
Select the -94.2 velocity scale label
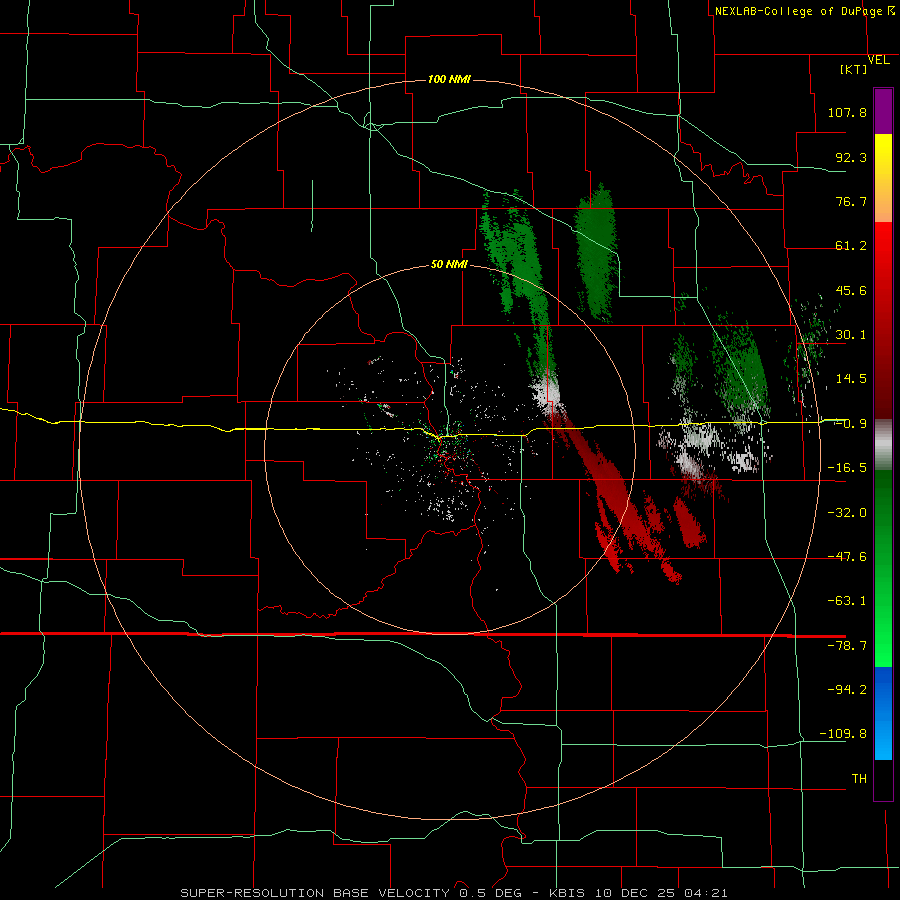847,689
